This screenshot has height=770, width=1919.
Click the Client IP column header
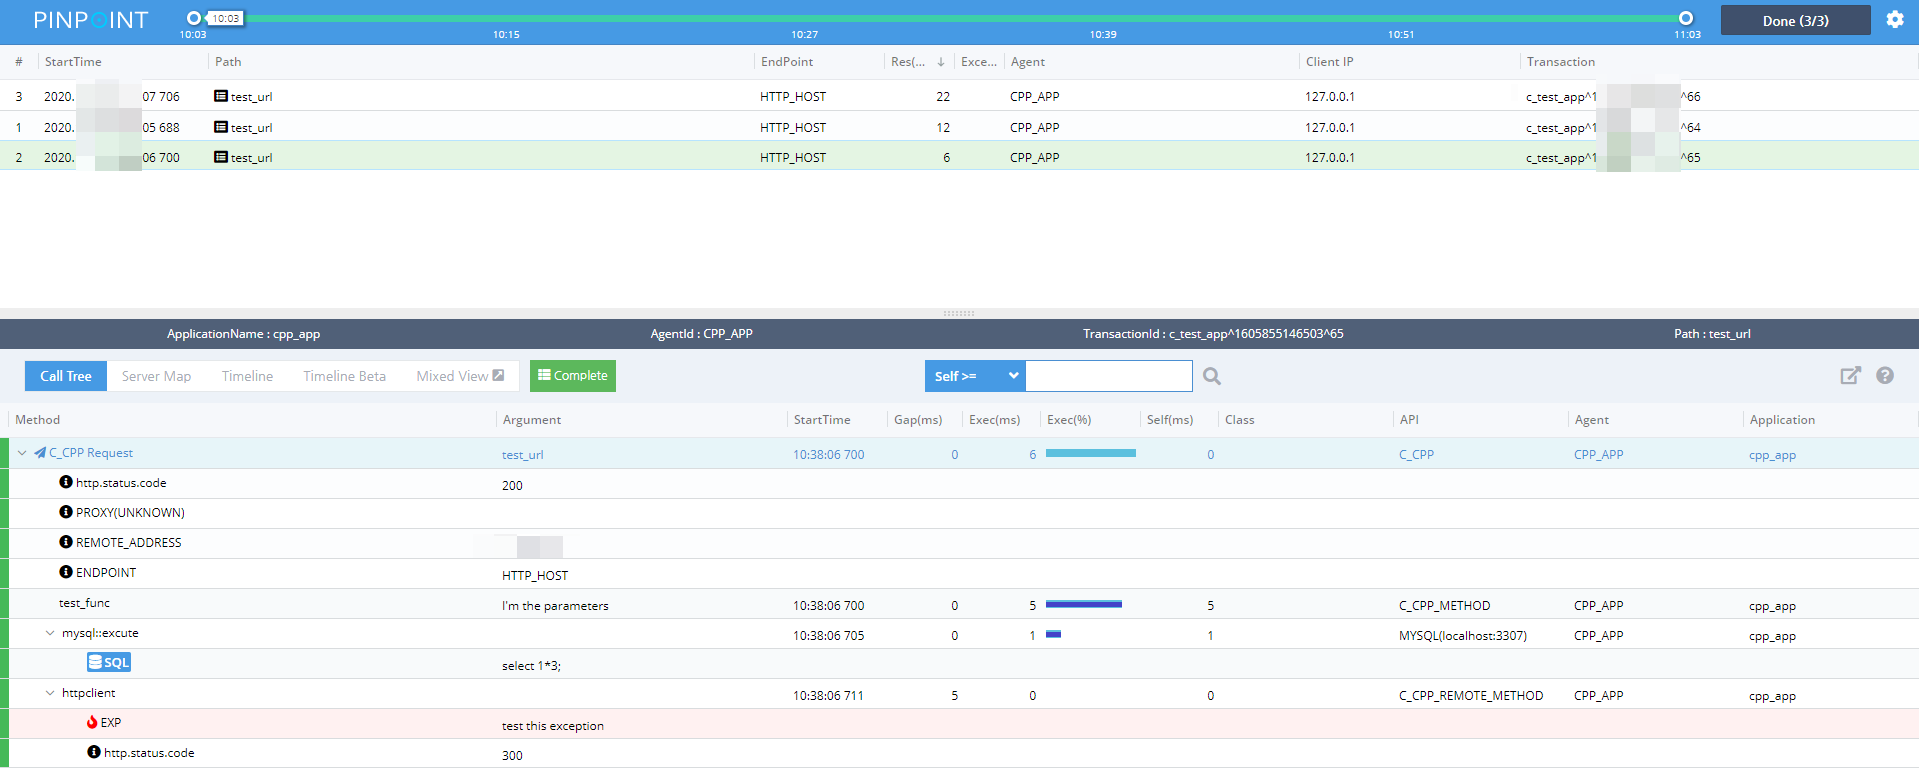coord(1329,62)
